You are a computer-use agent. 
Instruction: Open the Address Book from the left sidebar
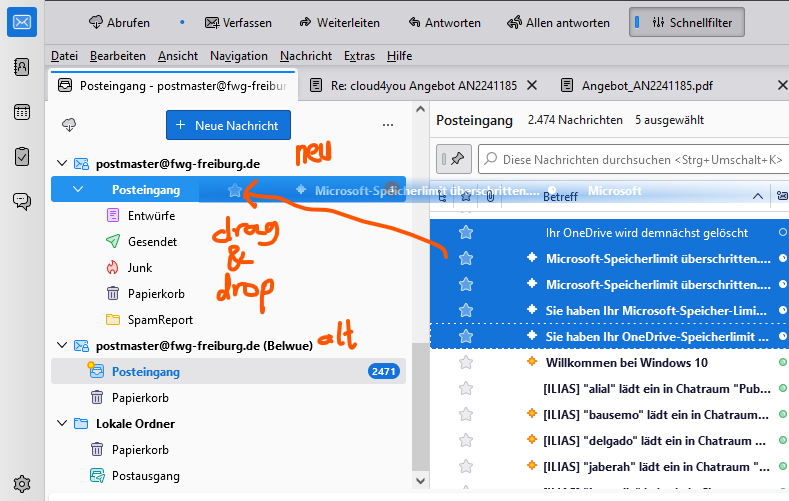[22, 68]
